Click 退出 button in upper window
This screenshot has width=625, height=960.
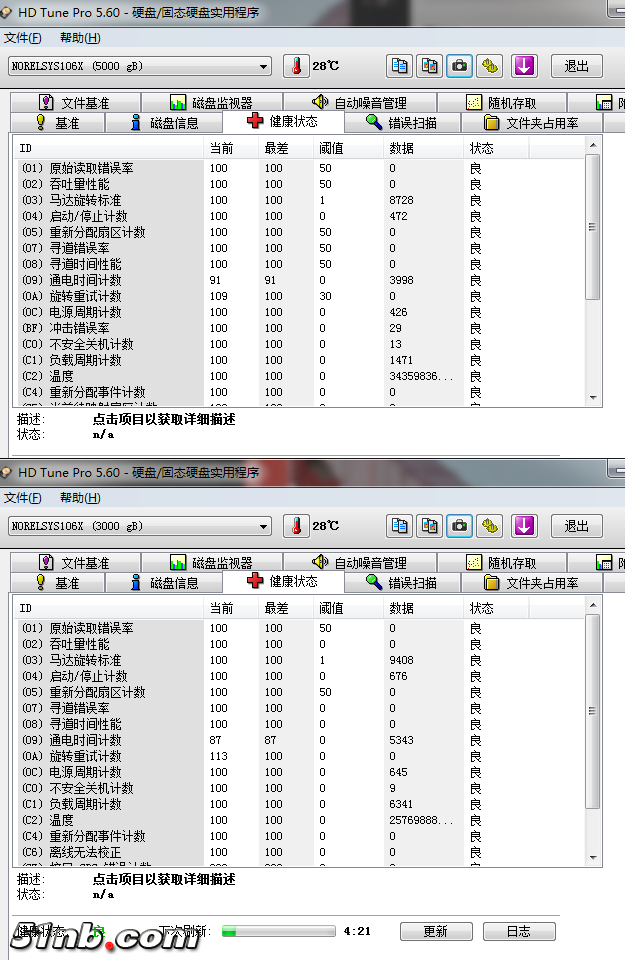[576, 66]
